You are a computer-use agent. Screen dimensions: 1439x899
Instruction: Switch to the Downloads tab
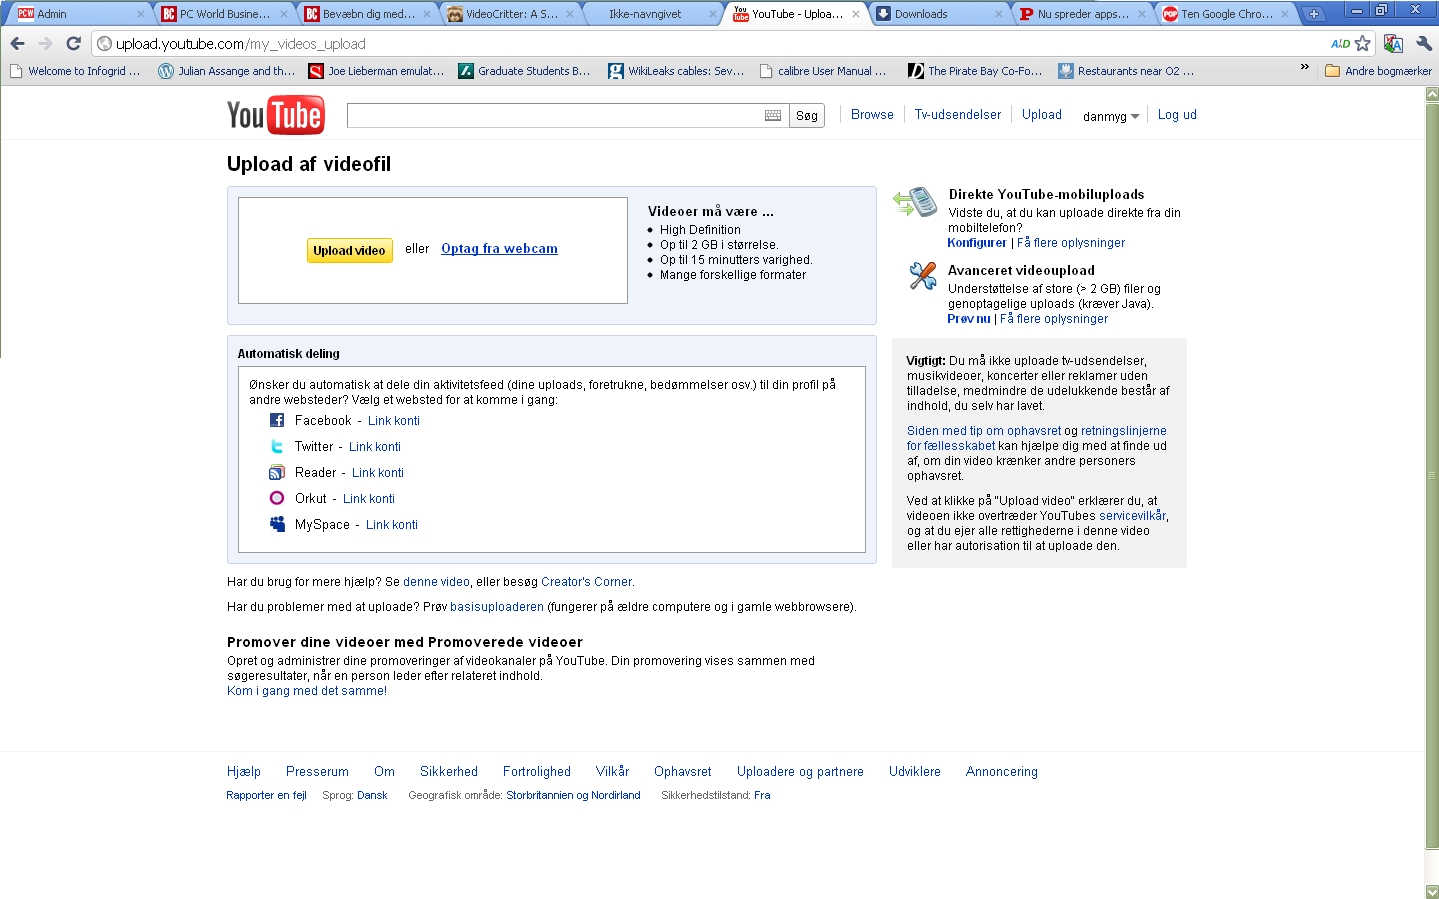pyautogui.click(x=939, y=14)
